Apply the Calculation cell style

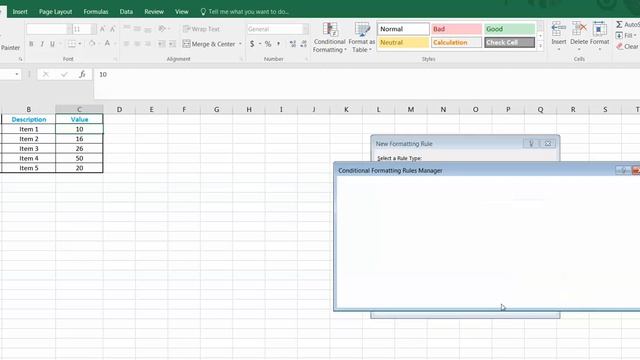(x=456, y=42)
